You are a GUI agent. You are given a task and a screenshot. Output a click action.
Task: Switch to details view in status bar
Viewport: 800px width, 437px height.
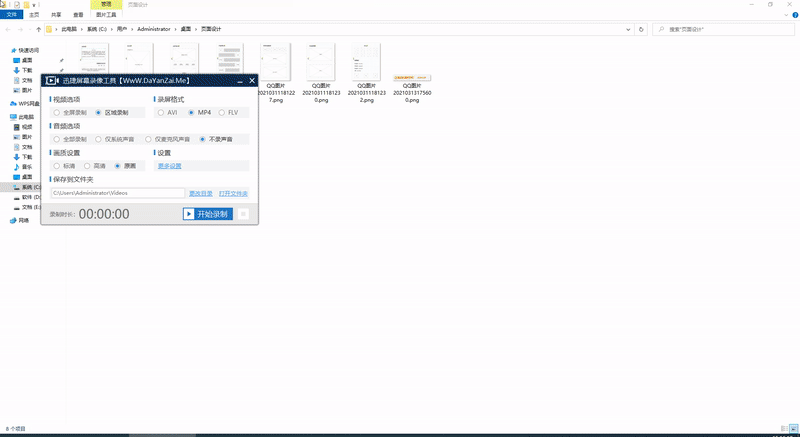pyautogui.click(x=784, y=429)
